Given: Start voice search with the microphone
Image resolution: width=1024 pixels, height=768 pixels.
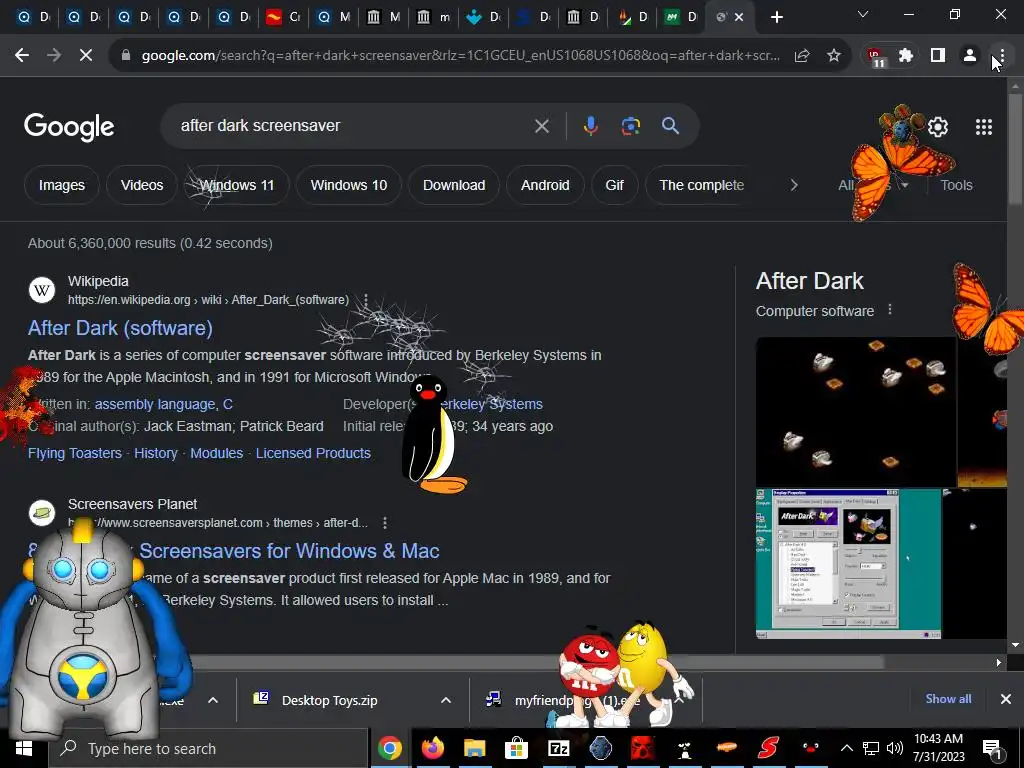Looking at the screenshot, I should tap(590, 125).
